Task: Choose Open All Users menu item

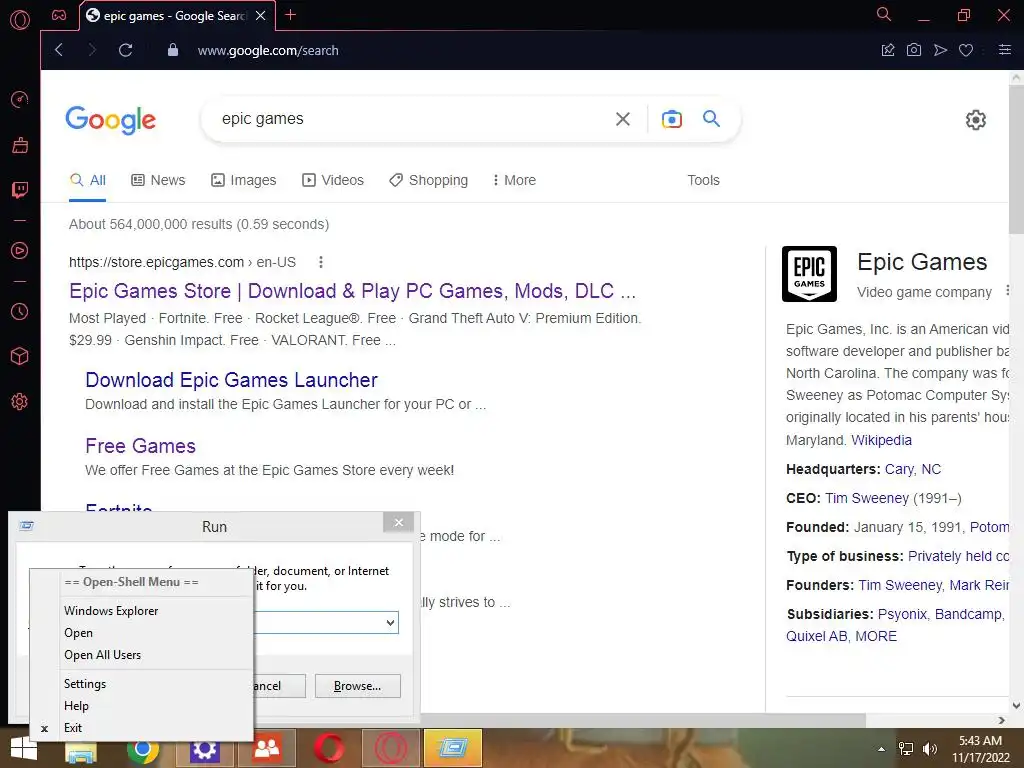Action: (103, 655)
